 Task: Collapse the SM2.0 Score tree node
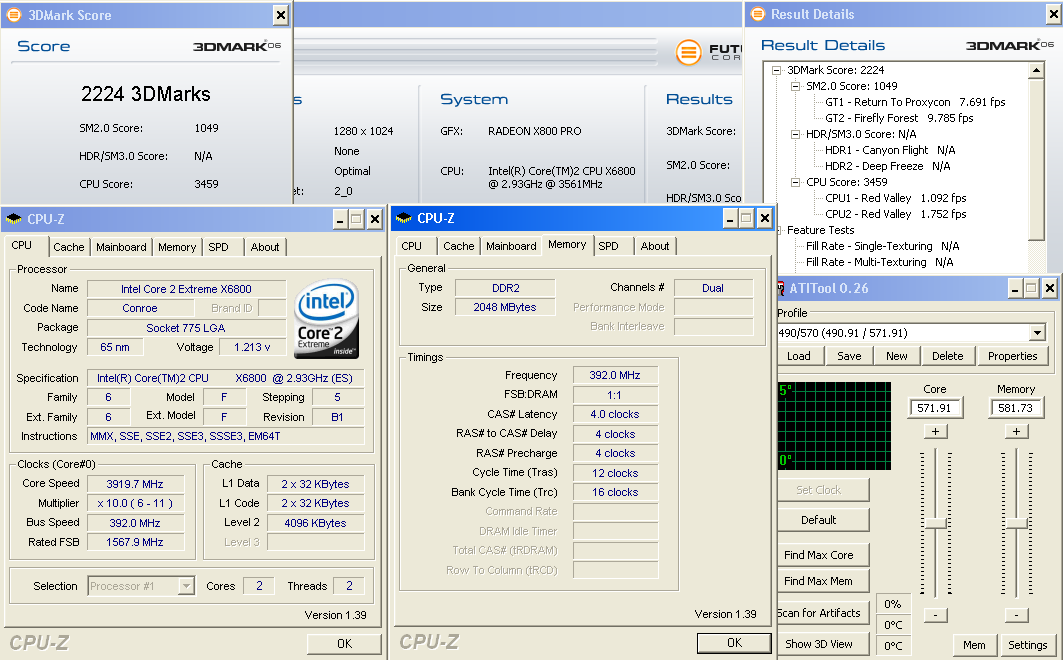pyautogui.click(x=796, y=86)
